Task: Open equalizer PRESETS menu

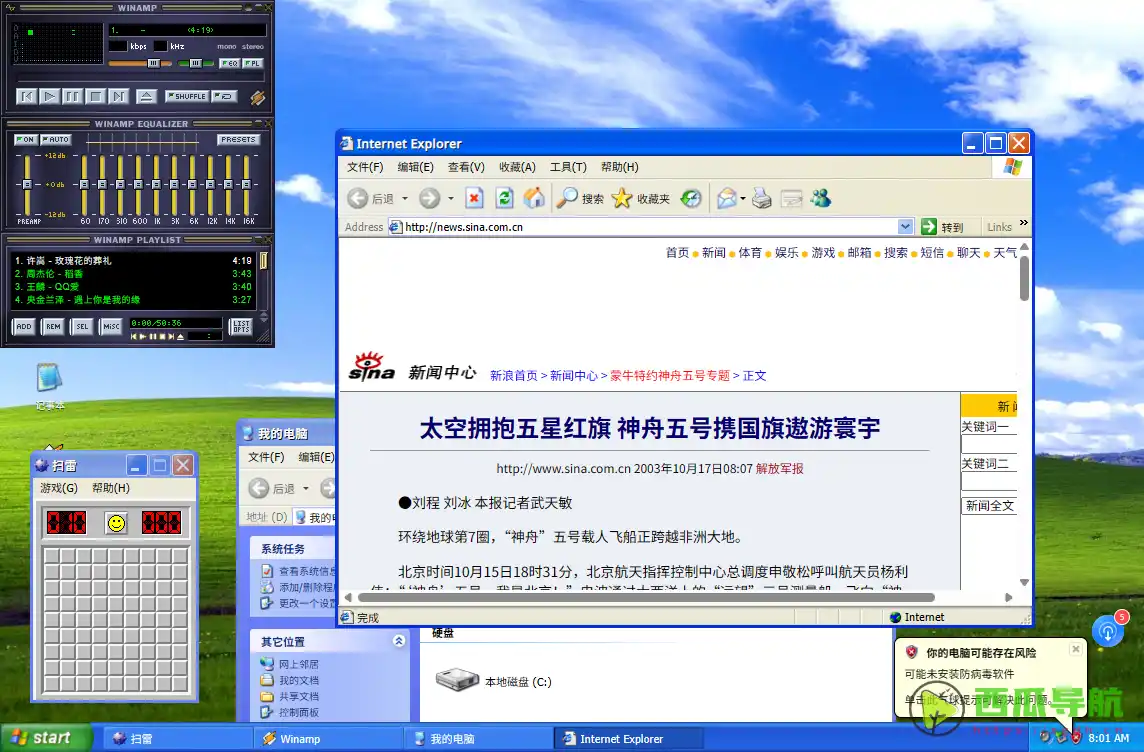Action: (x=239, y=139)
